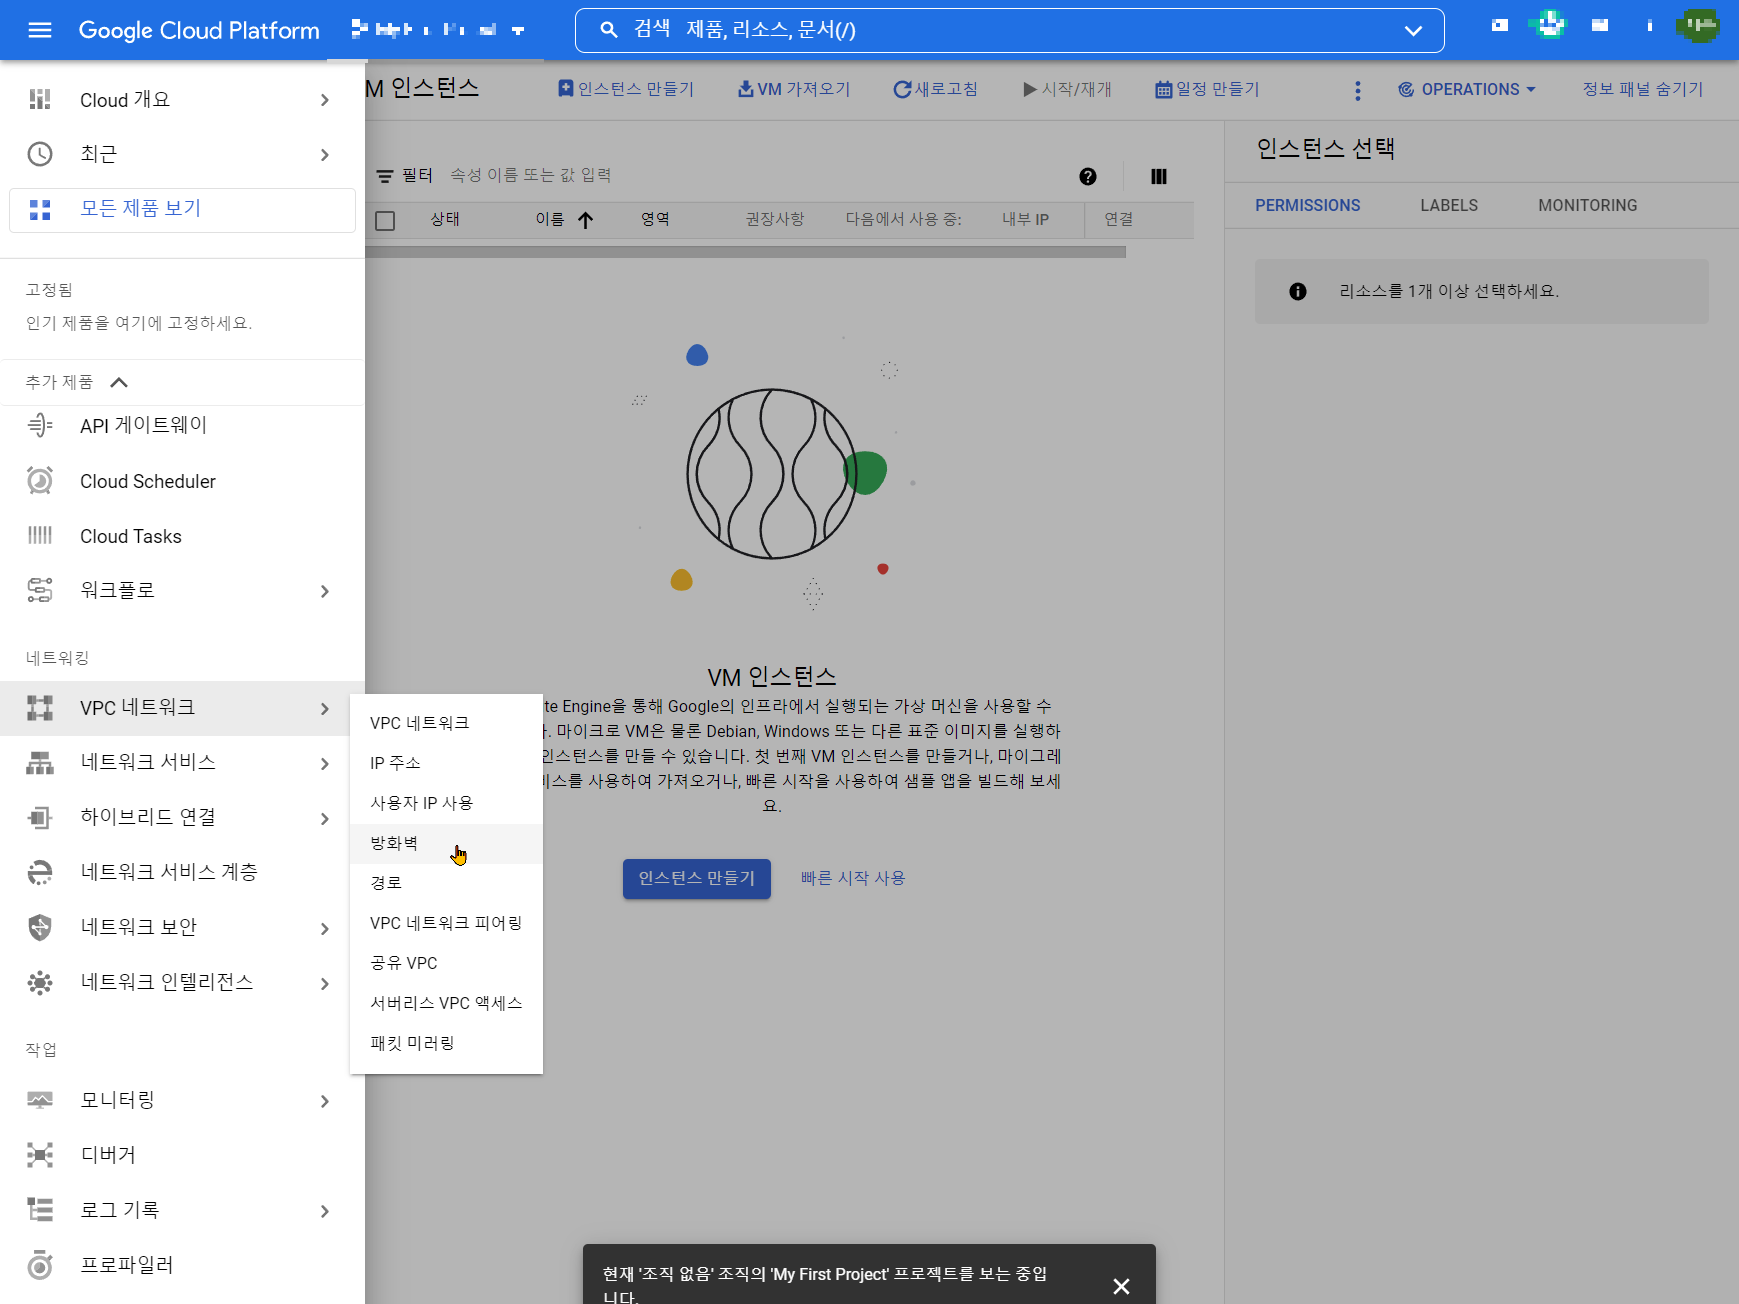
Task: Open the column display options icon
Action: tap(1159, 177)
